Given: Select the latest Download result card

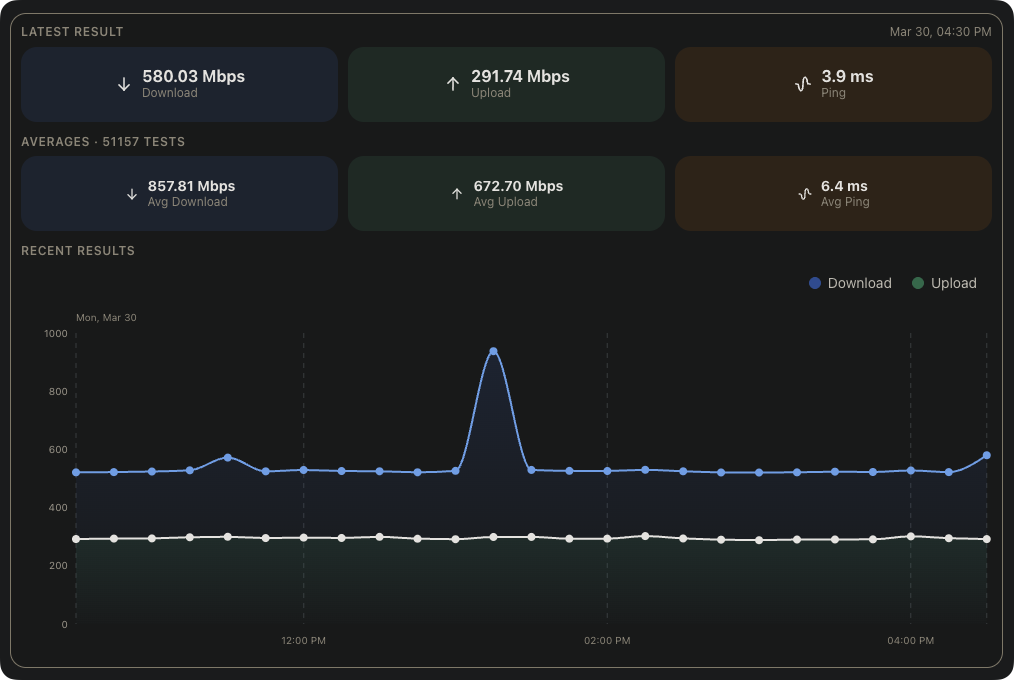Looking at the screenshot, I should pyautogui.click(x=179, y=85).
